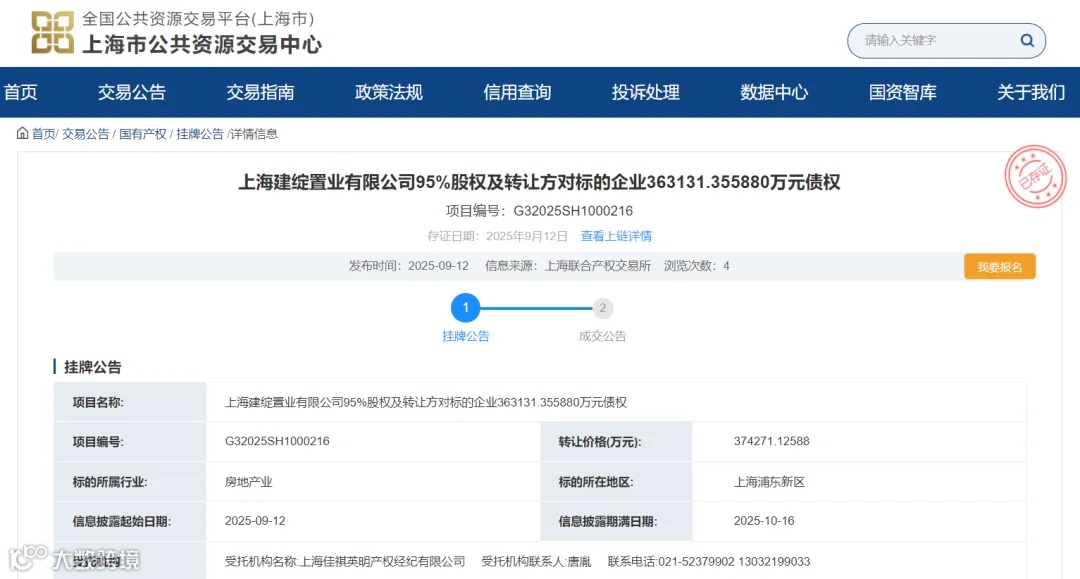Navigate to 挂牌公告 breadcrumb link
The image size is (1080, 579).
pyautogui.click(x=204, y=133)
